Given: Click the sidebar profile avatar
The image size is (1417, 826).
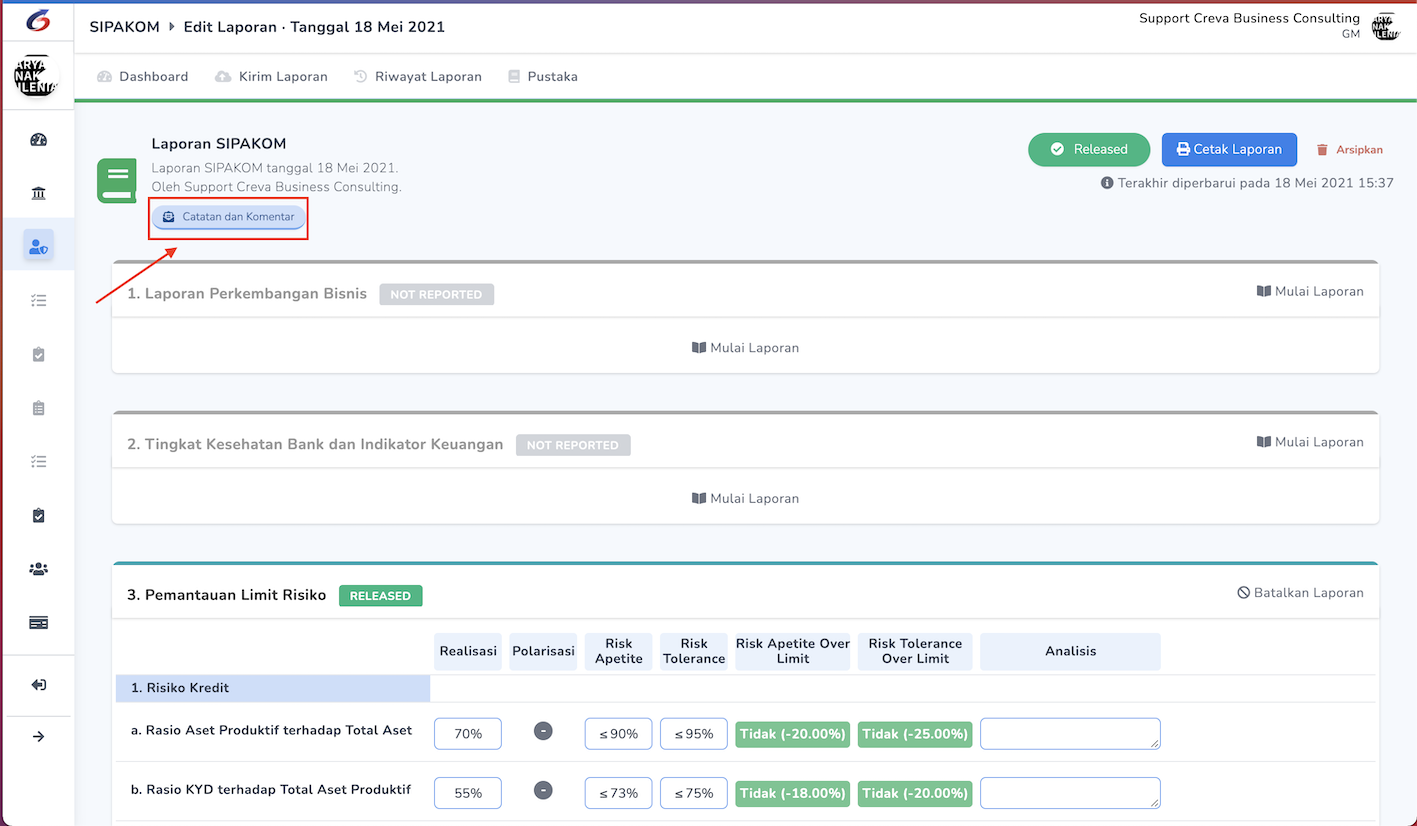Looking at the screenshot, I should tap(37, 77).
